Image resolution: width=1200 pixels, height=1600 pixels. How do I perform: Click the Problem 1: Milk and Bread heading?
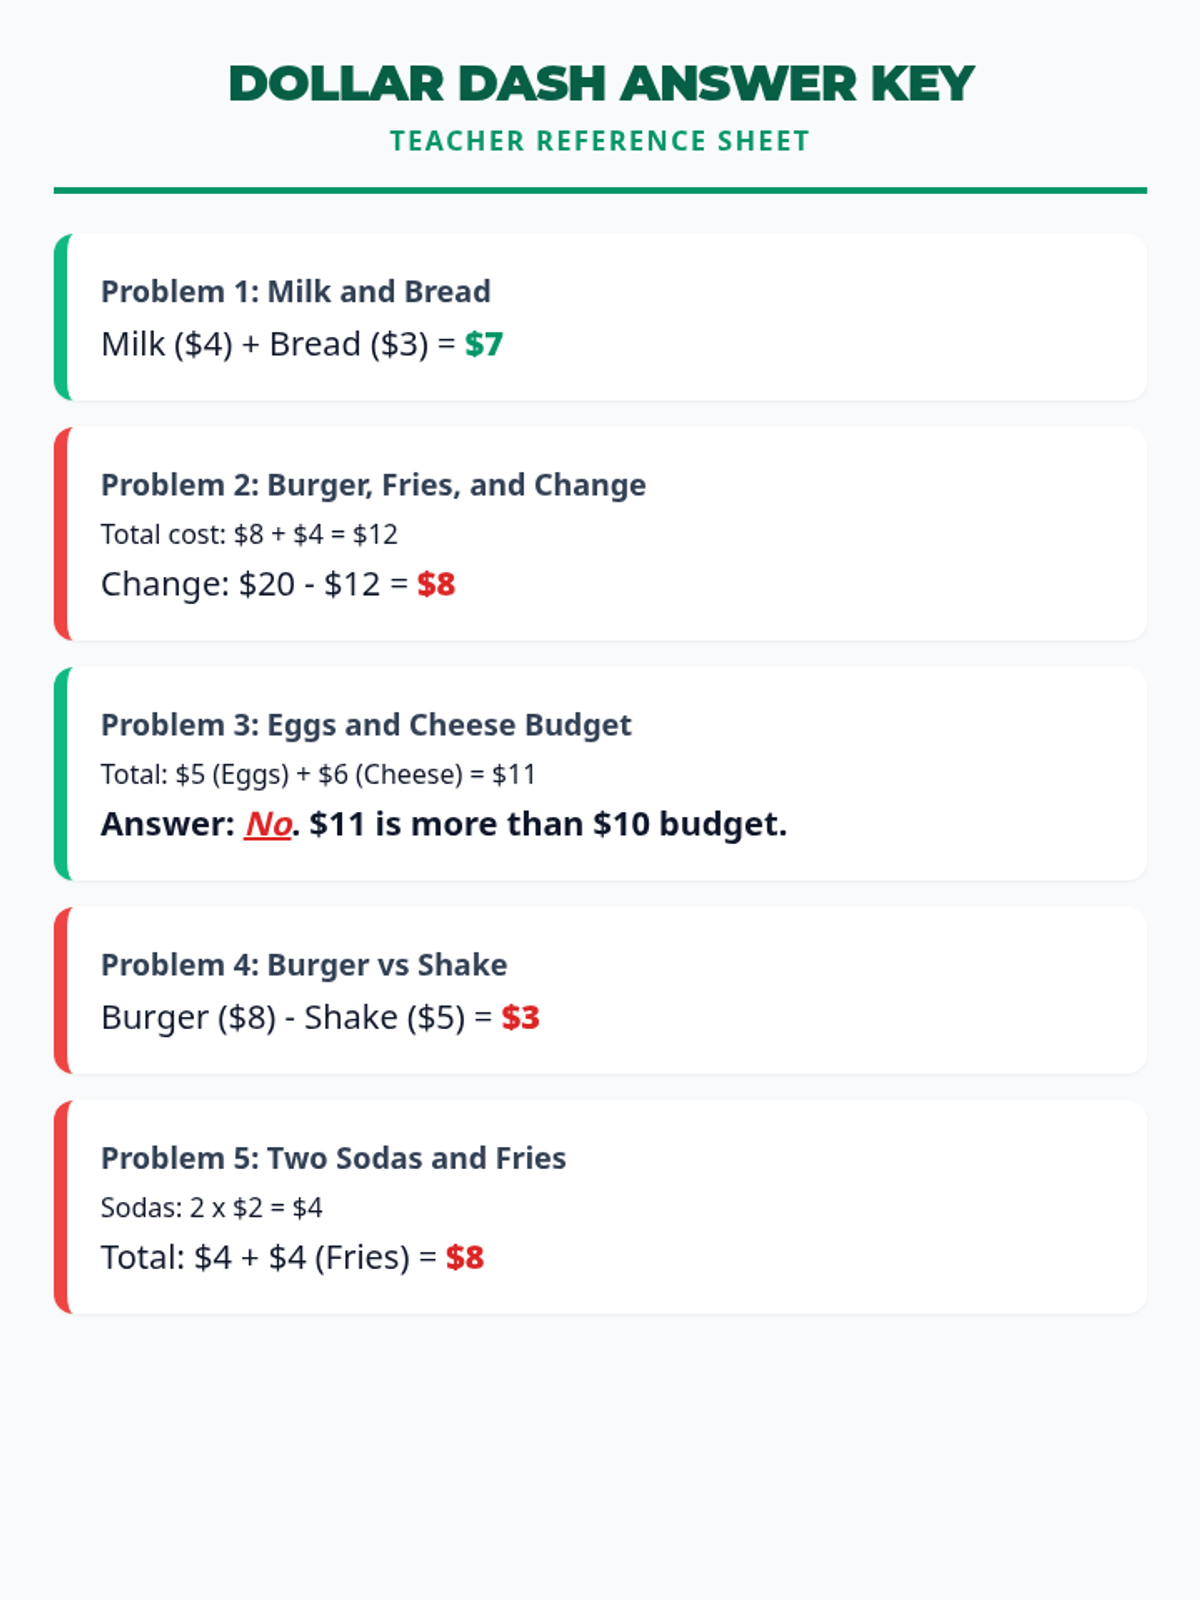tap(295, 291)
